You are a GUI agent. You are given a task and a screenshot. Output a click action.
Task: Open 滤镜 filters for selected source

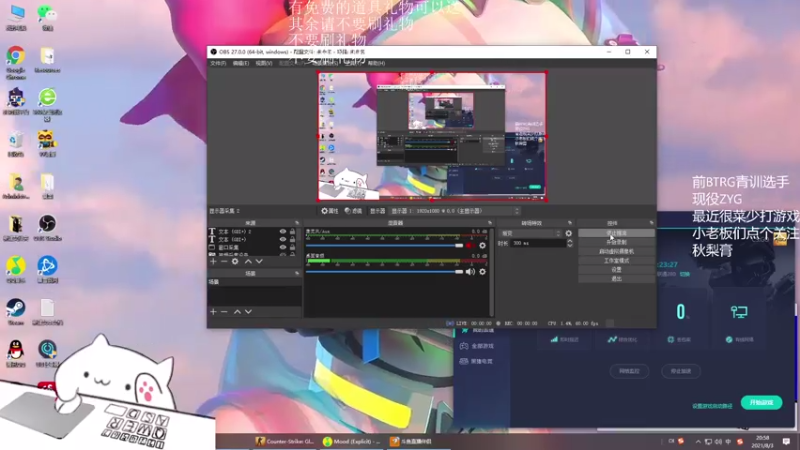click(x=353, y=211)
